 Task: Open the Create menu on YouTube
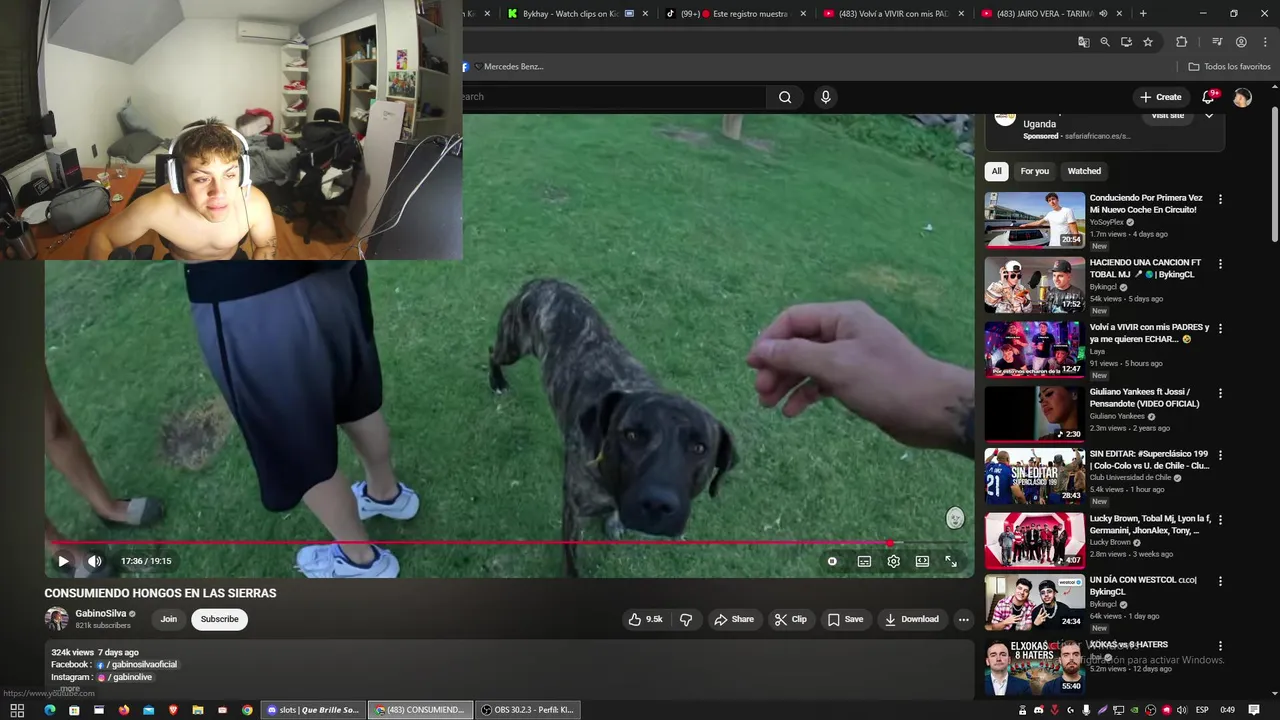coord(1160,97)
